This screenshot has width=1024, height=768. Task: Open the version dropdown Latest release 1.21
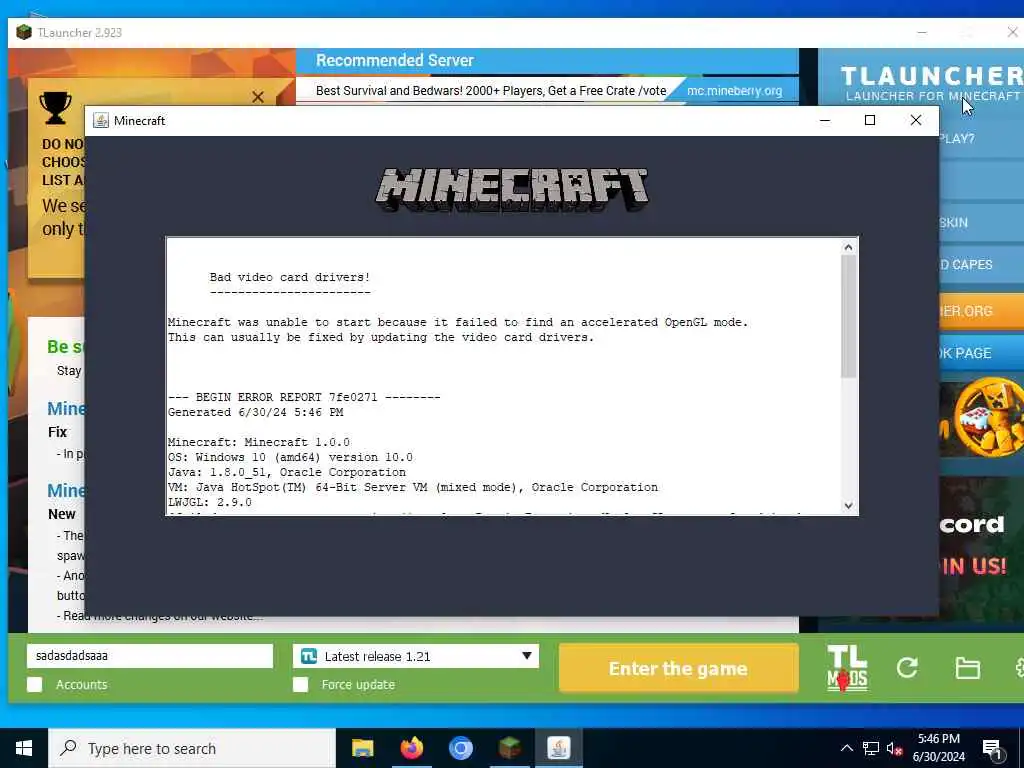point(416,656)
